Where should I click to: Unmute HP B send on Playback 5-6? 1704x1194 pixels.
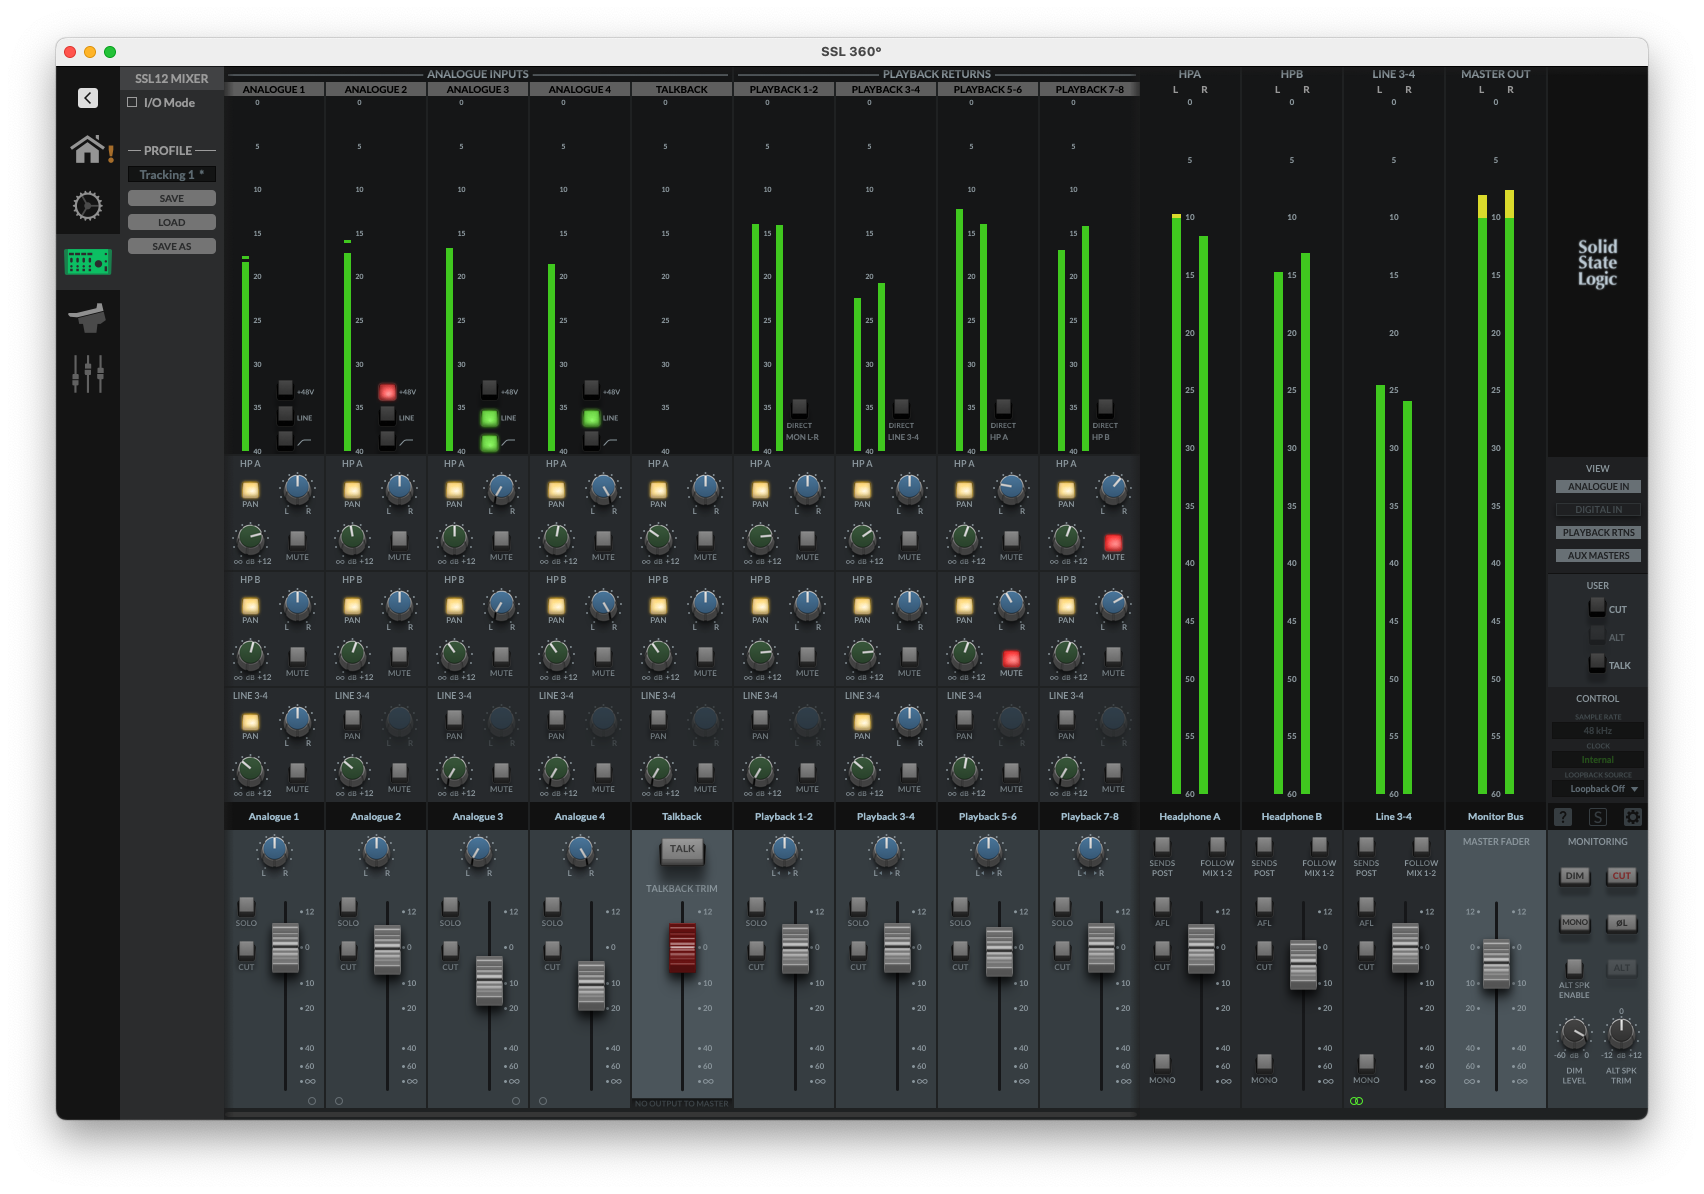1011,658
